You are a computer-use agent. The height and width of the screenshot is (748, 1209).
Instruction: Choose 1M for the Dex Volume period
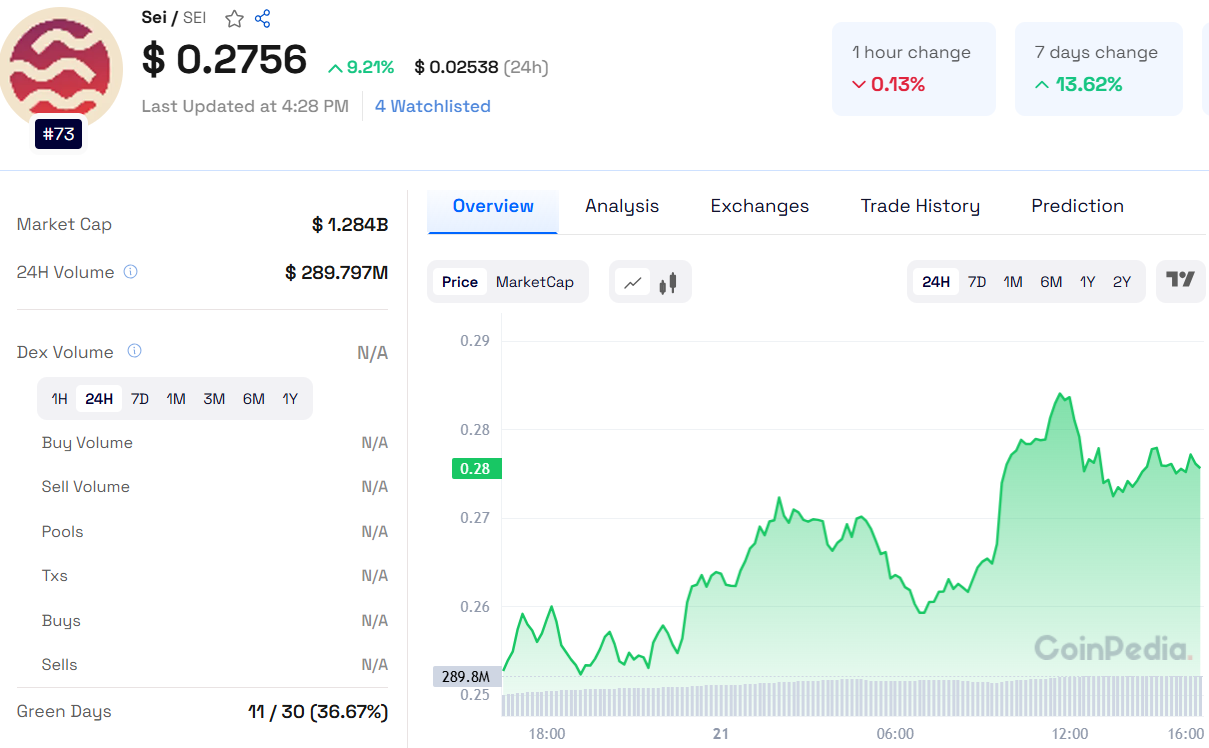point(176,399)
